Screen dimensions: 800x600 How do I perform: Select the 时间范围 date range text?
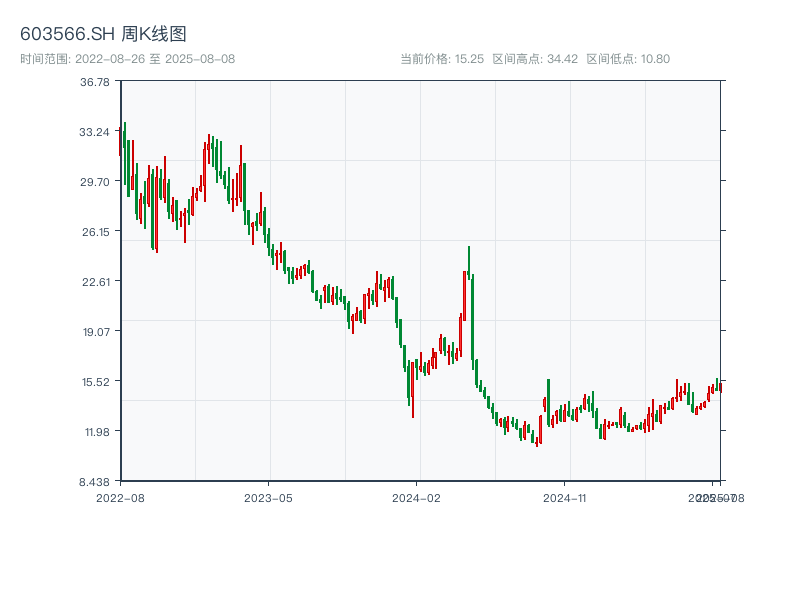point(127,59)
